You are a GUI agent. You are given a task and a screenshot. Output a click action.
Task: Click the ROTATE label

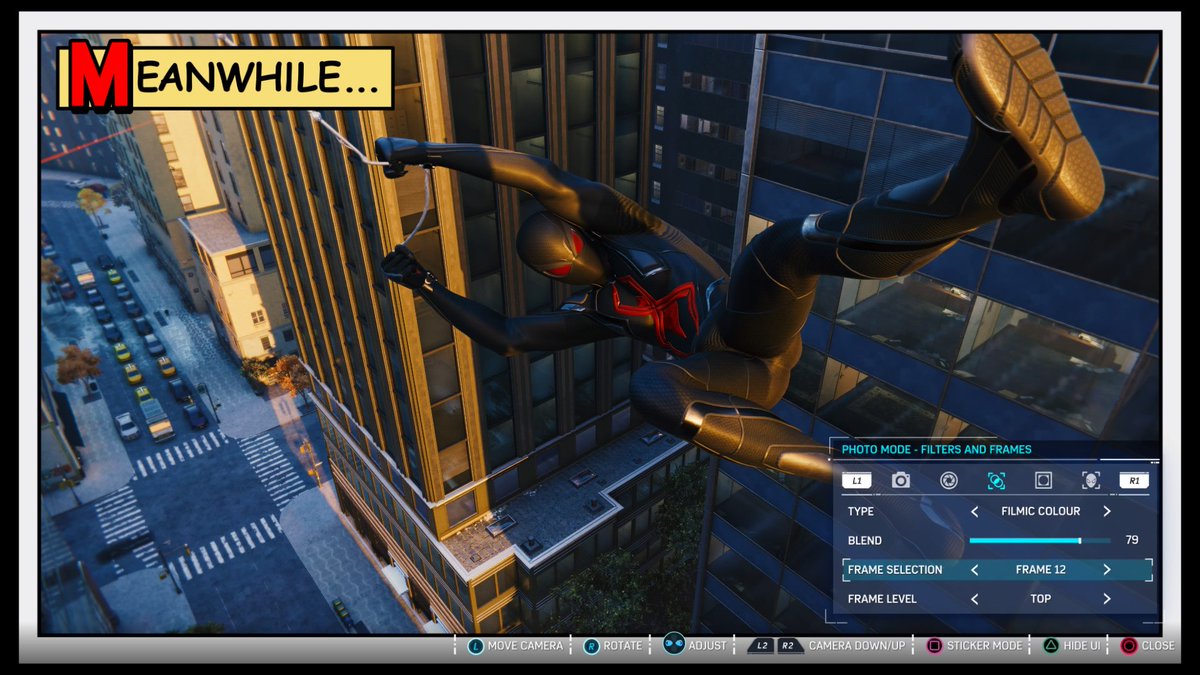[x=623, y=646]
